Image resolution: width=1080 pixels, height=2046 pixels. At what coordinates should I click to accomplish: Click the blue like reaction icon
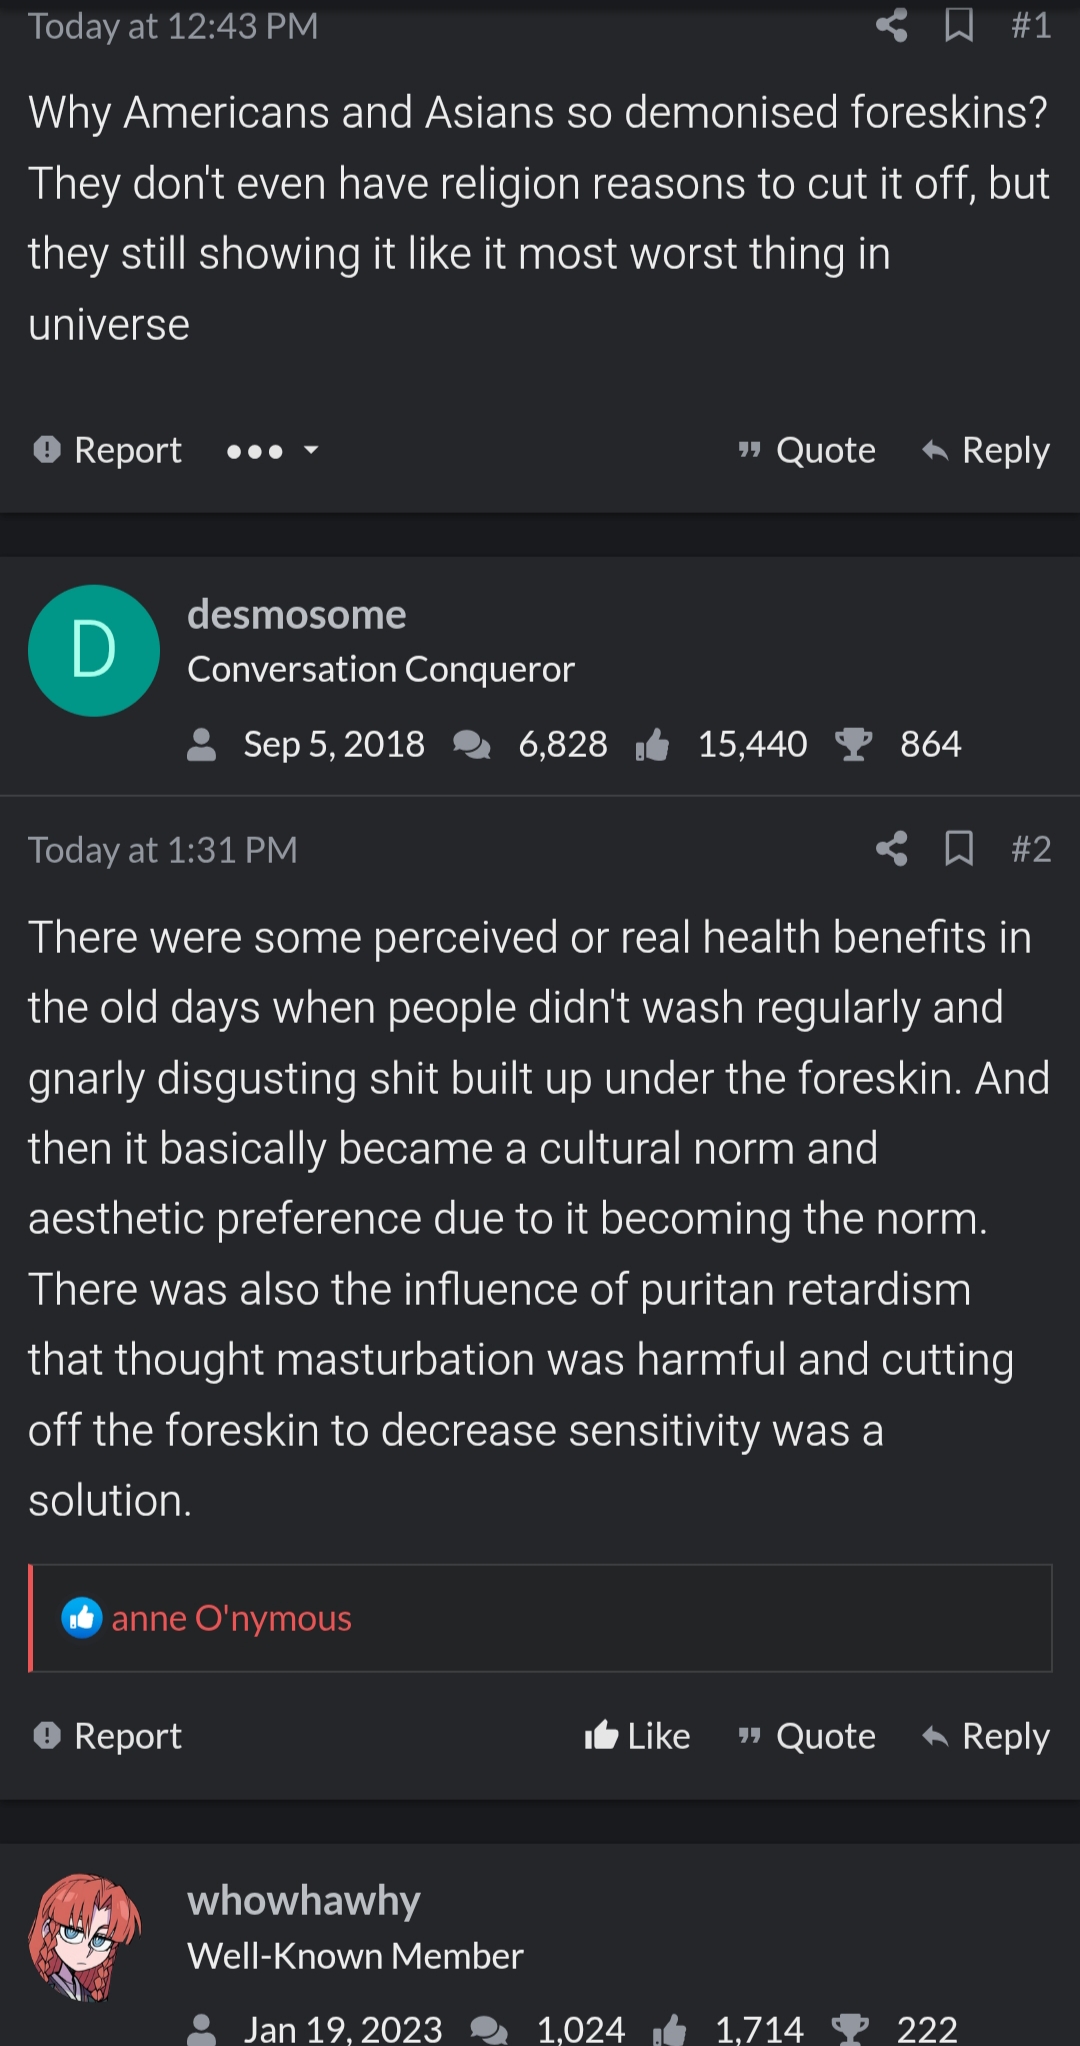(x=82, y=1618)
